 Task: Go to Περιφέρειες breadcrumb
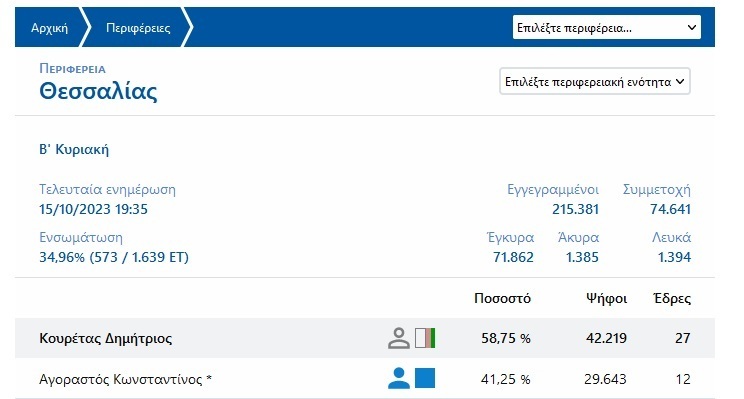[x=138, y=28]
